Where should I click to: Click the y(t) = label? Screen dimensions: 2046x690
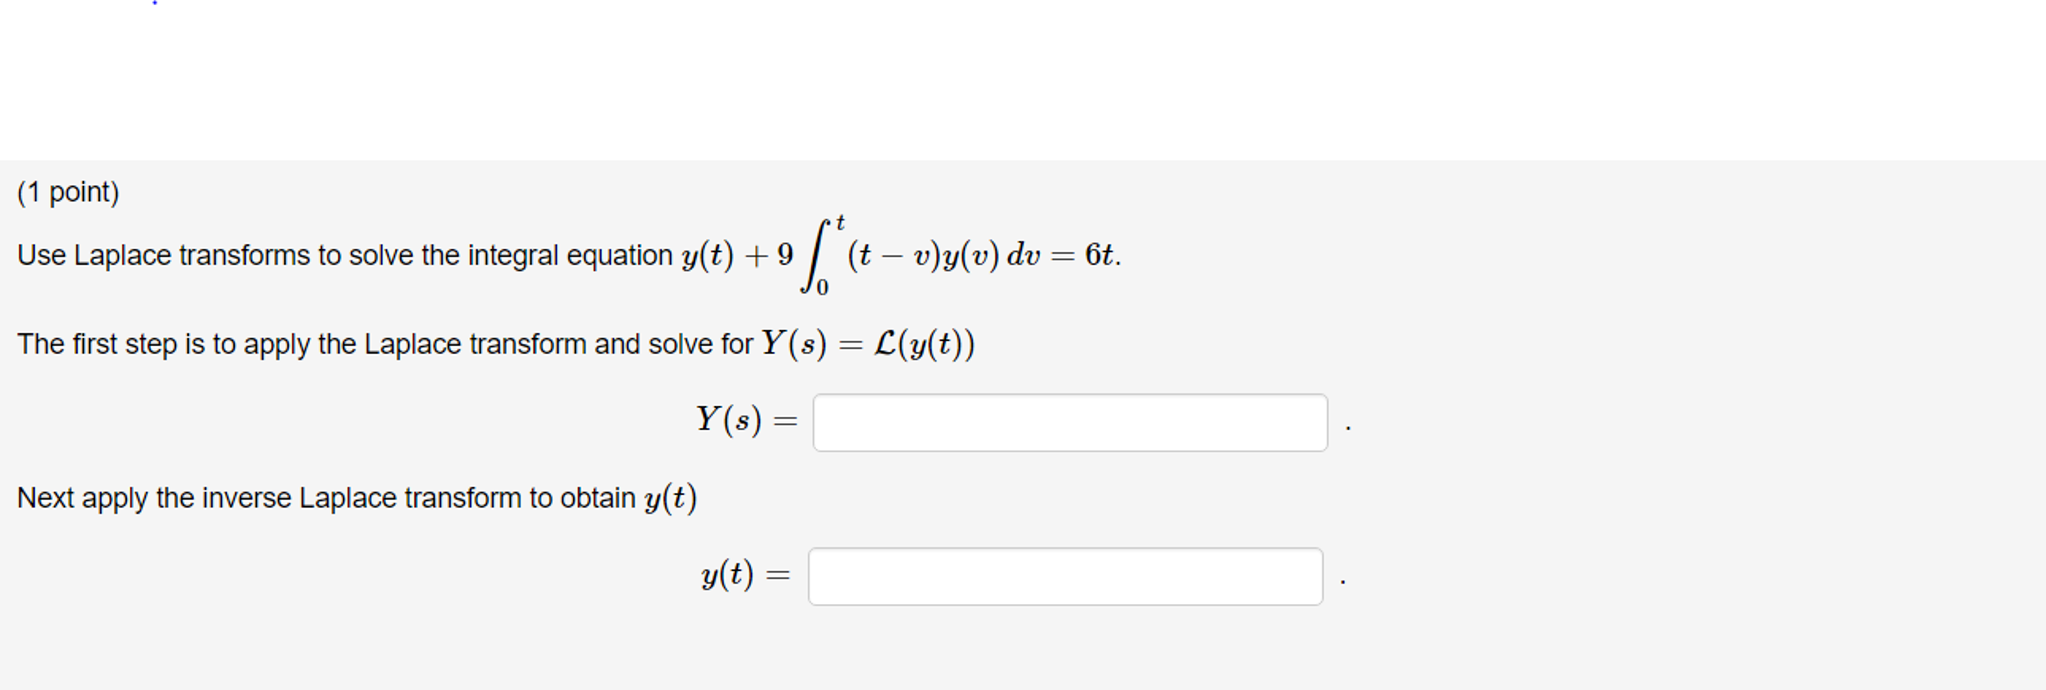[x=744, y=576]
